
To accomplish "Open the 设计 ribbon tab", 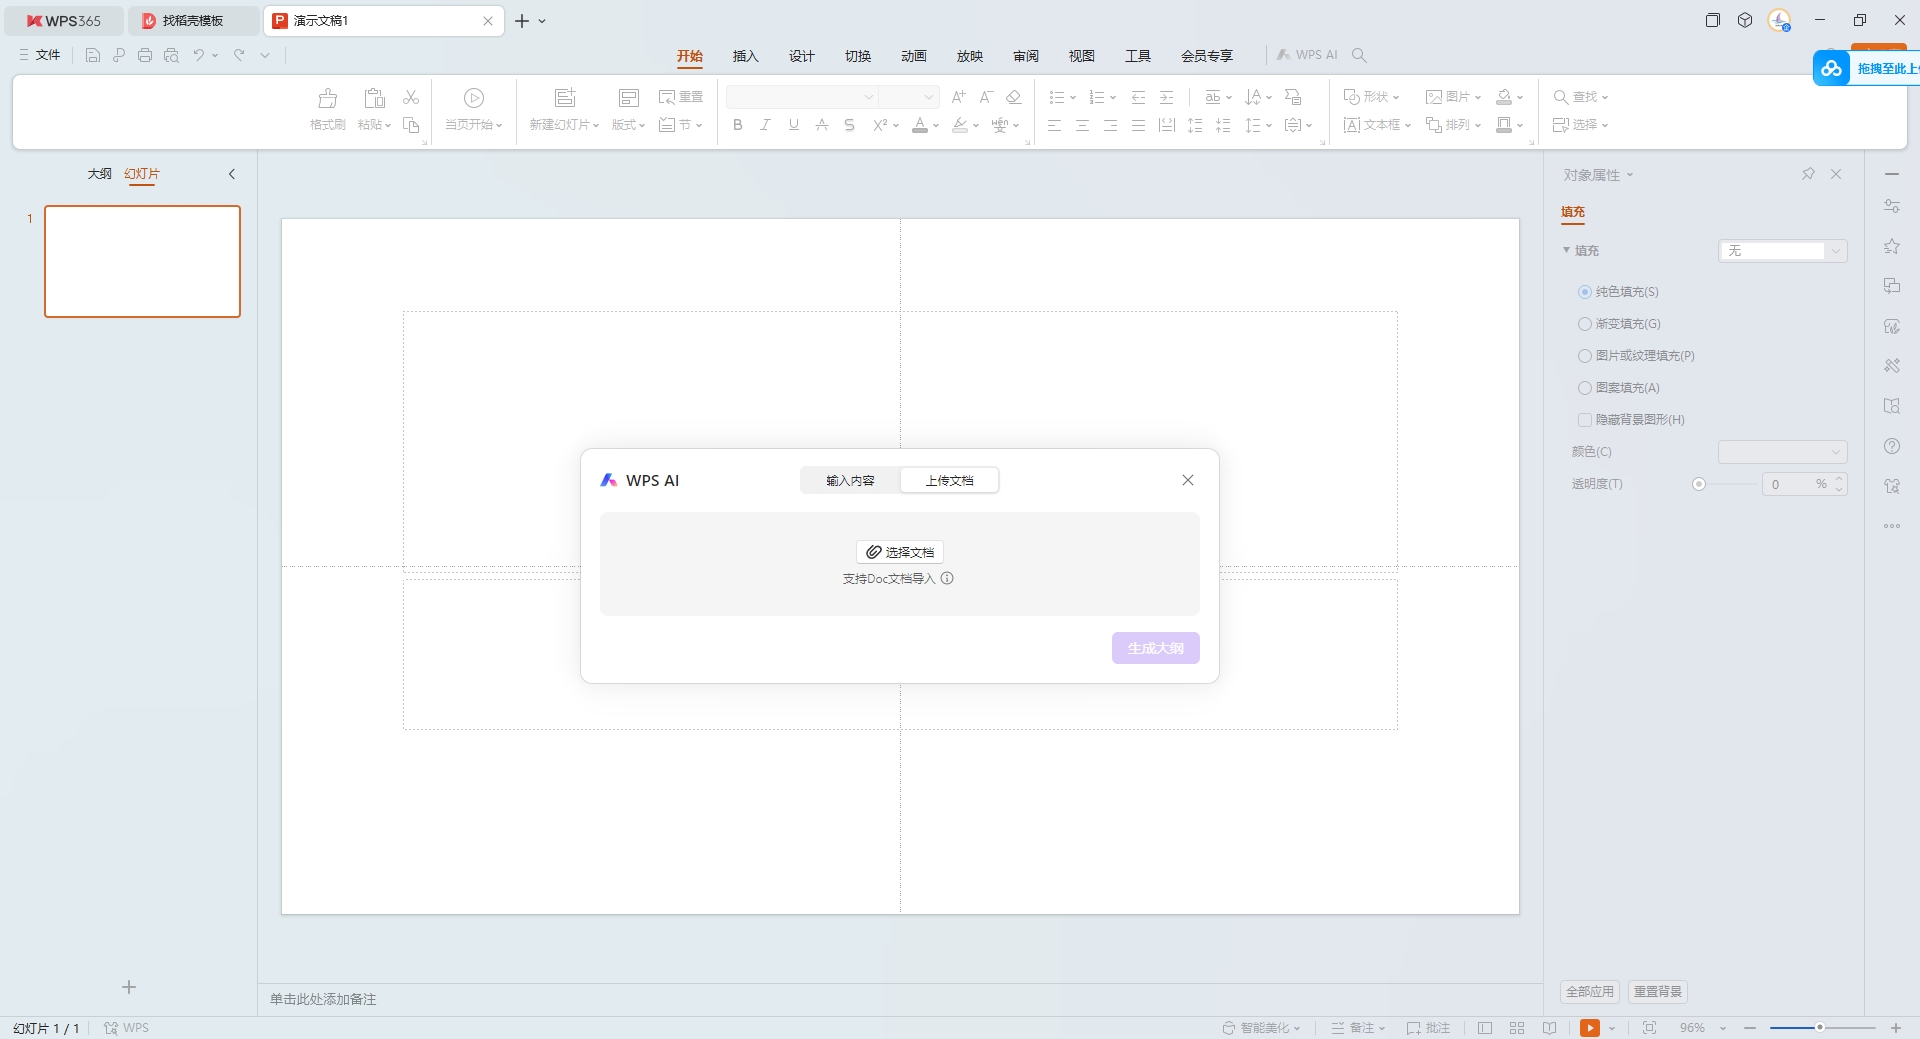I will [x=802, y=56].
